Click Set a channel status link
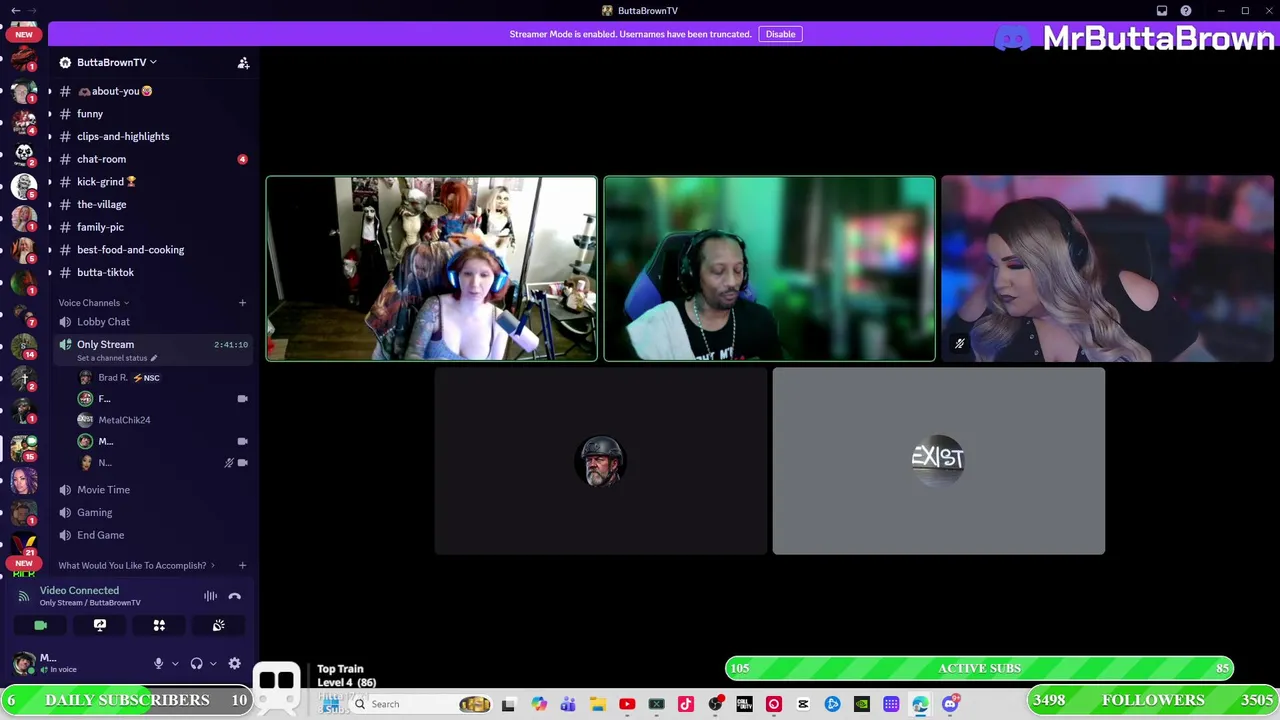1280x720 pixels. (117, 358)
